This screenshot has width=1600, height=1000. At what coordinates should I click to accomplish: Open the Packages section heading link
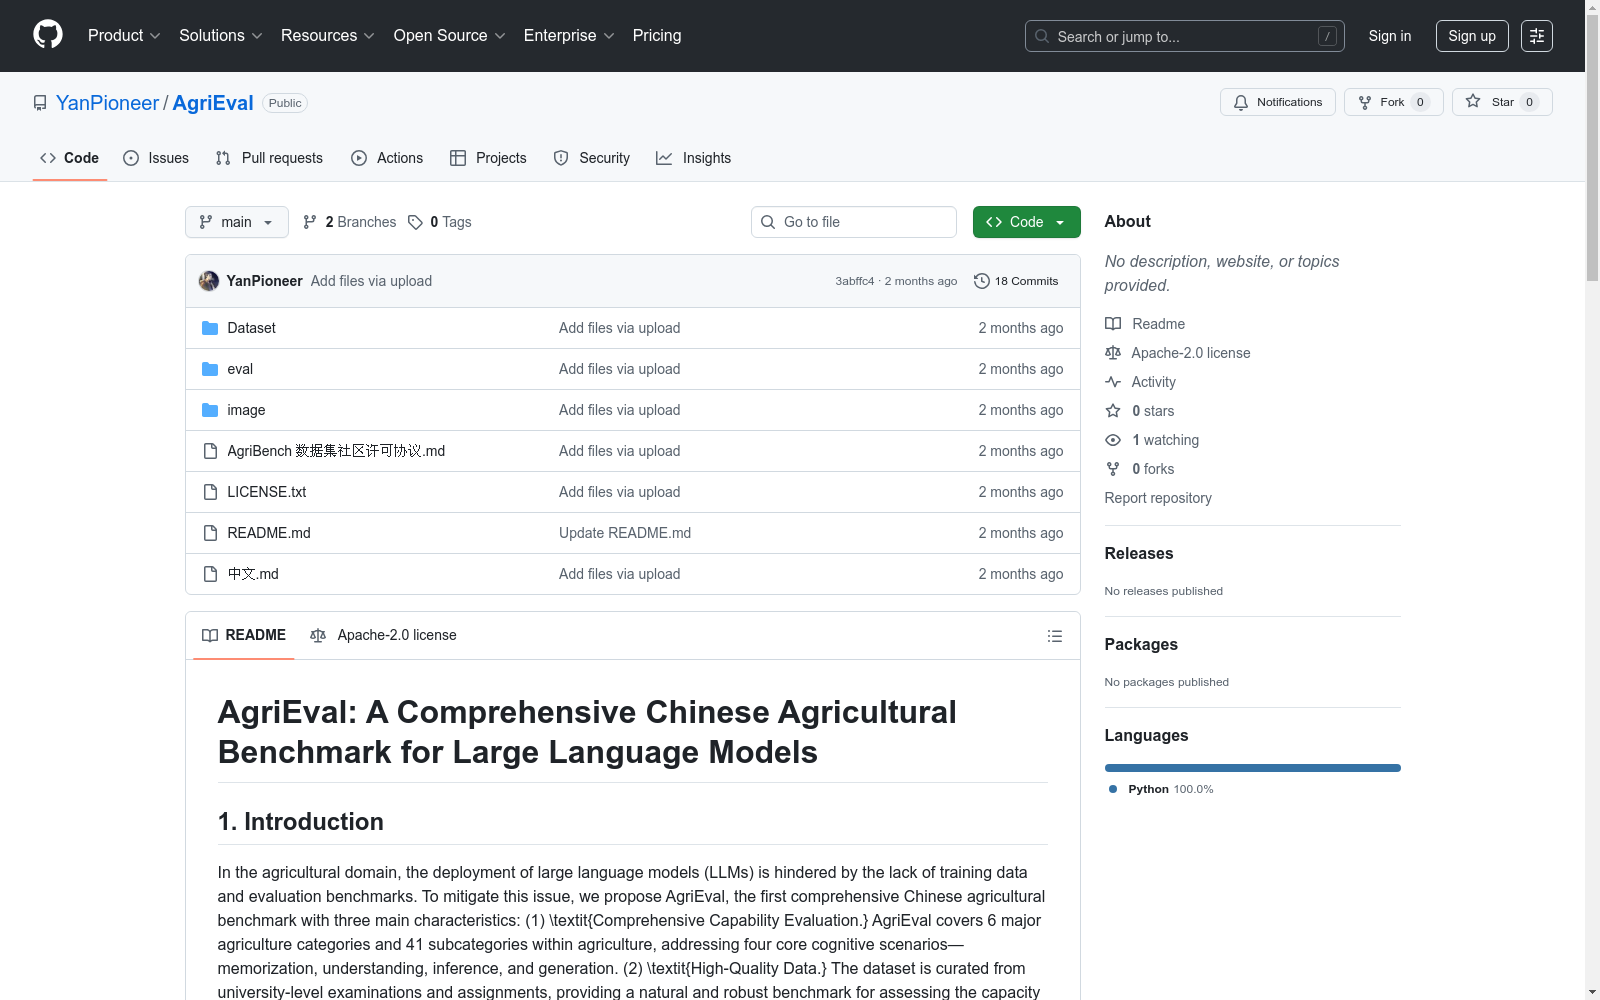[x=1141, y=645]
